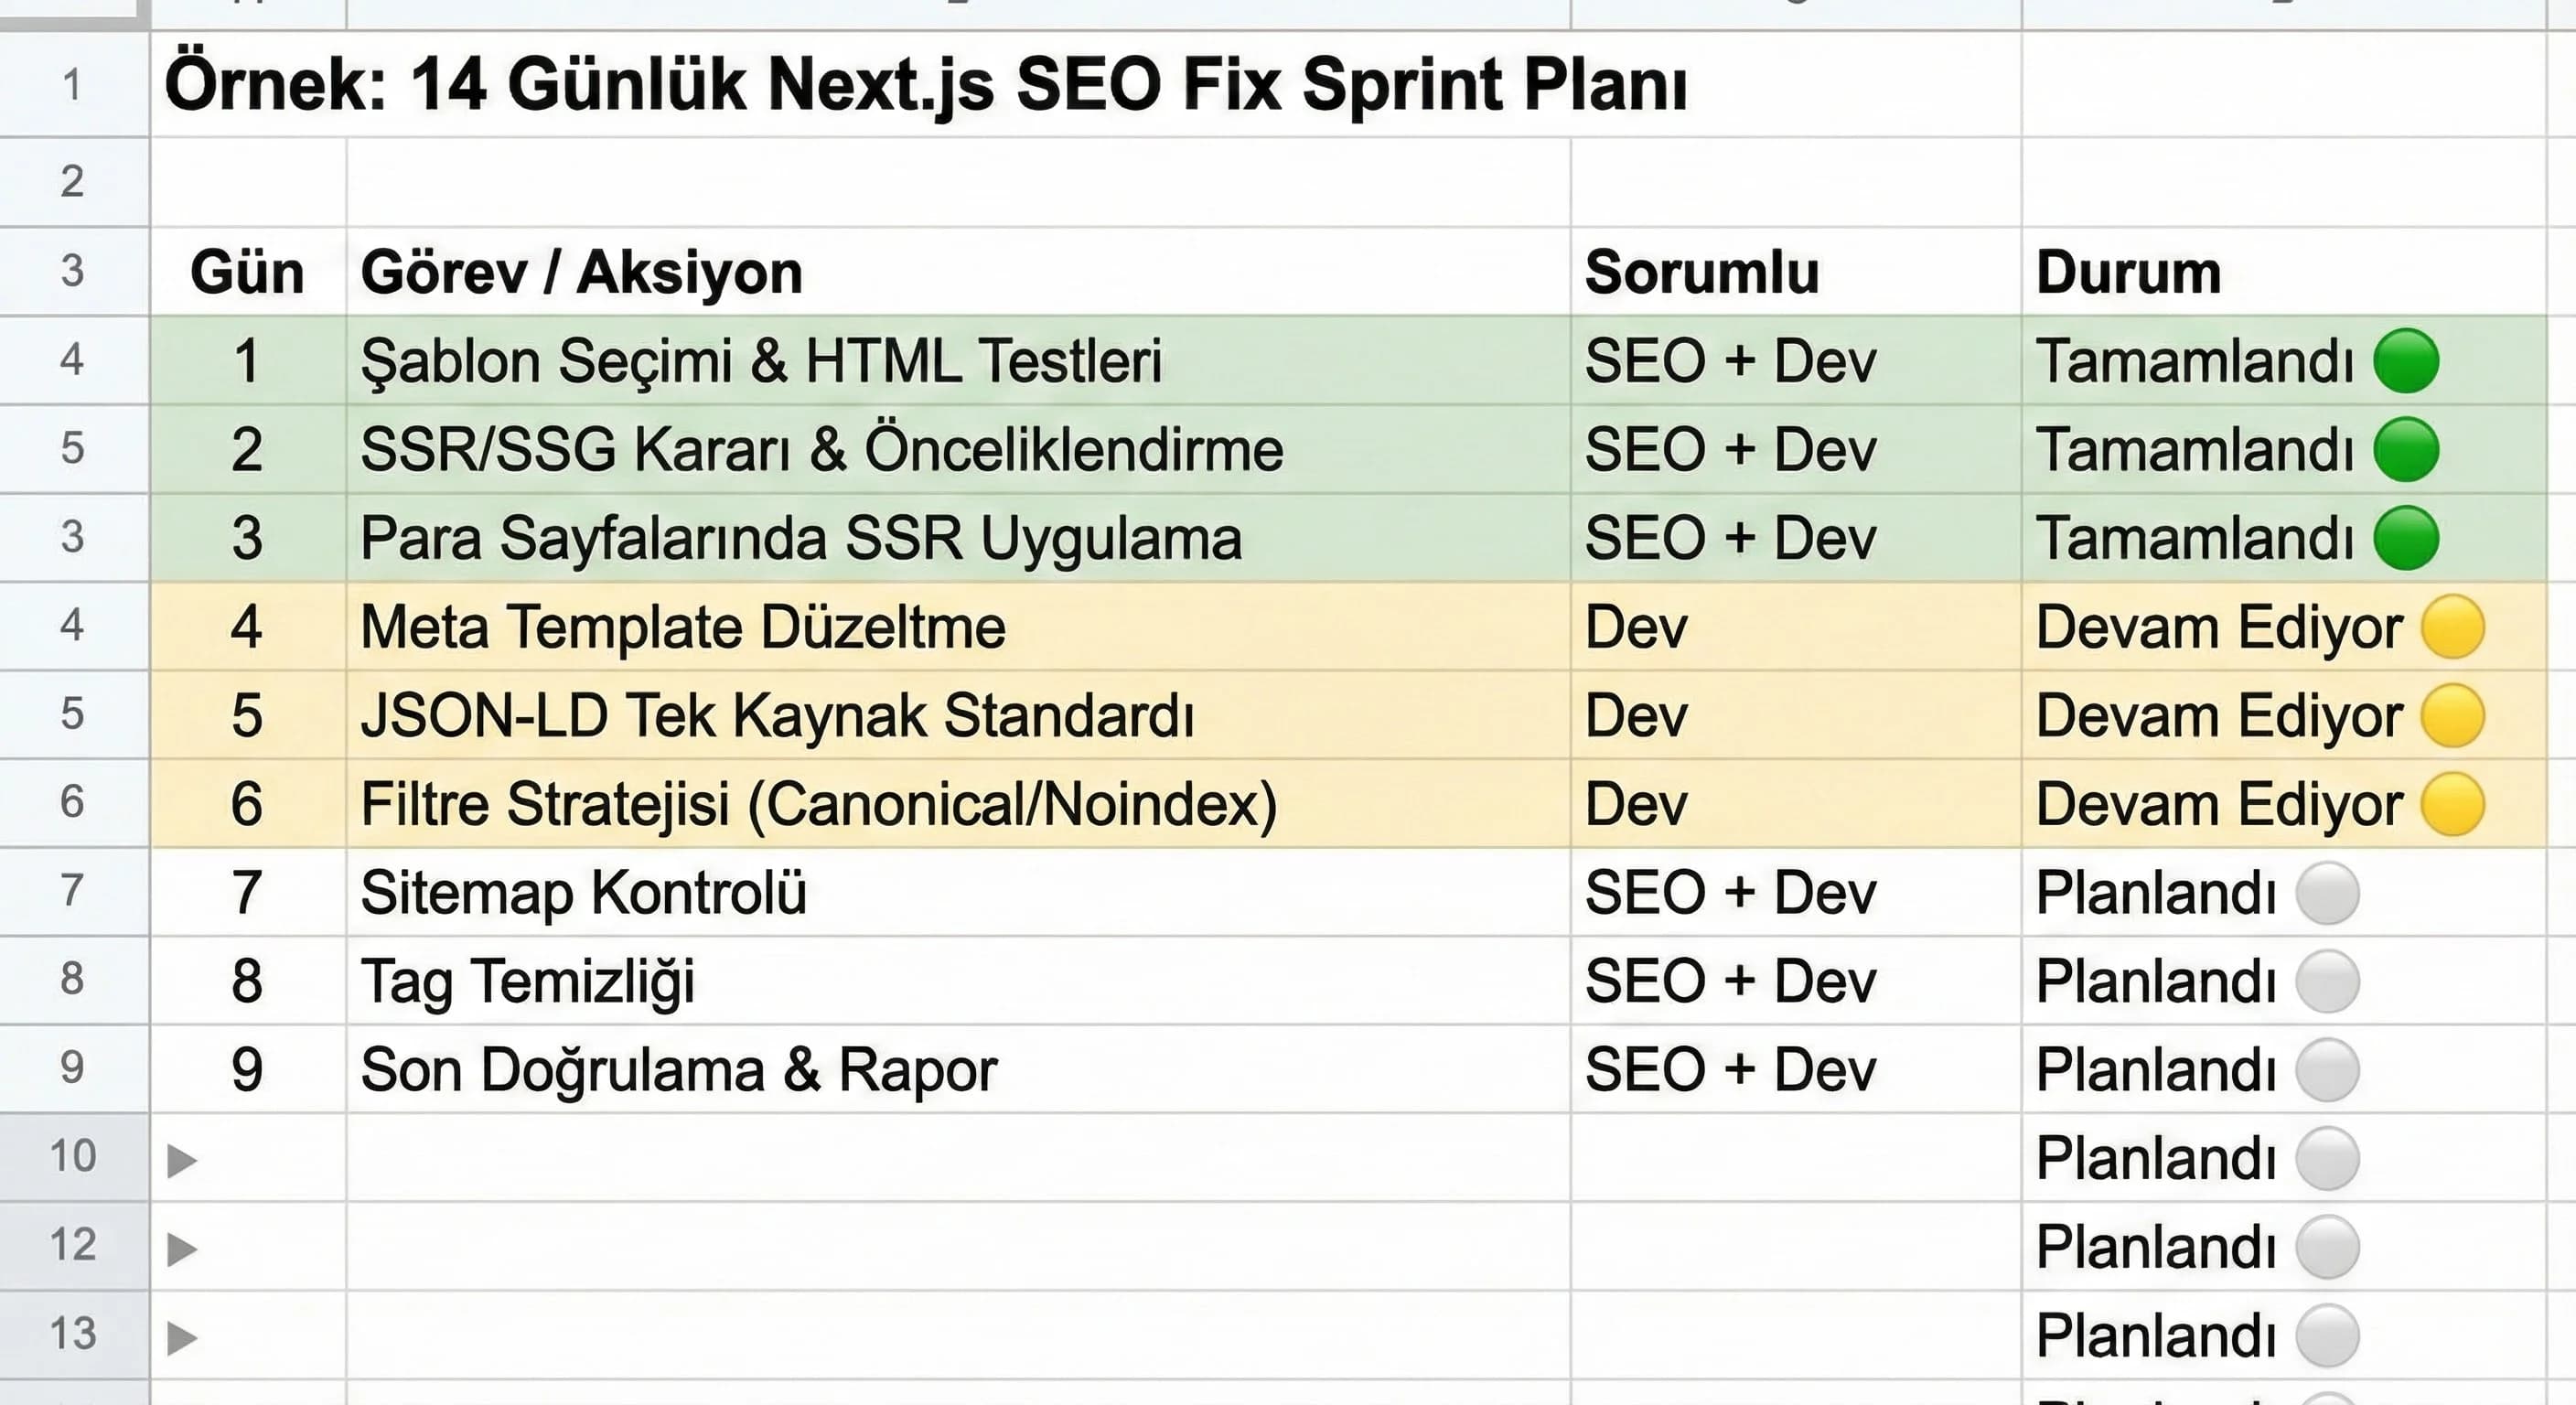This screenshot has height=1405, width=2576.
Task: Expand the triangle in row 10
Action: tap(181, 1160)
